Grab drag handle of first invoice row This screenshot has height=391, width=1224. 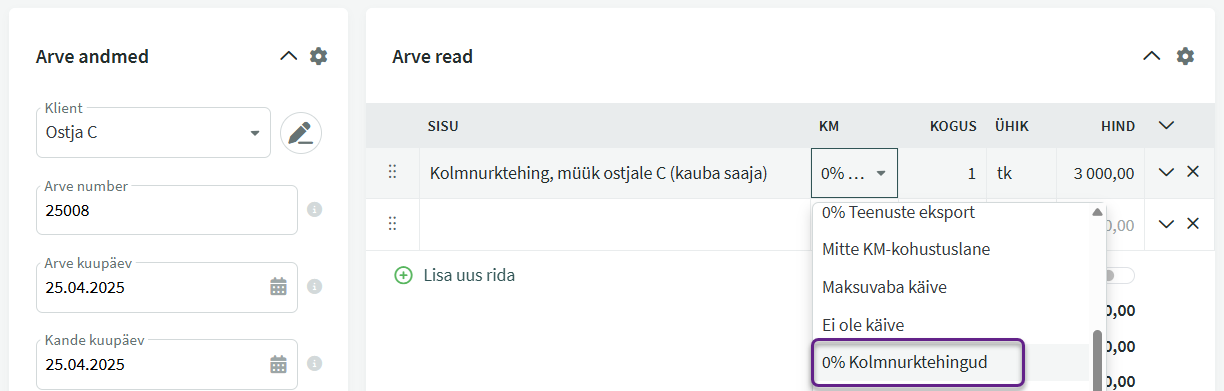click(x=392, y=172)
